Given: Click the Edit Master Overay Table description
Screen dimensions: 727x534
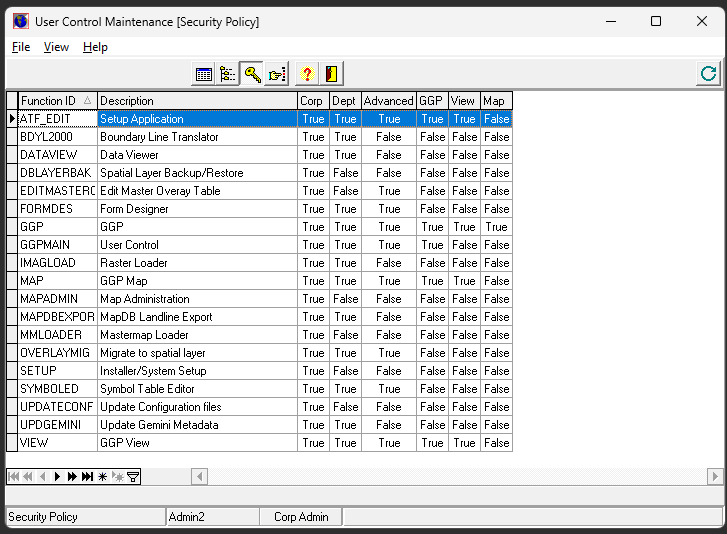Looking at the screenshot, I should [x=198, y=191].
